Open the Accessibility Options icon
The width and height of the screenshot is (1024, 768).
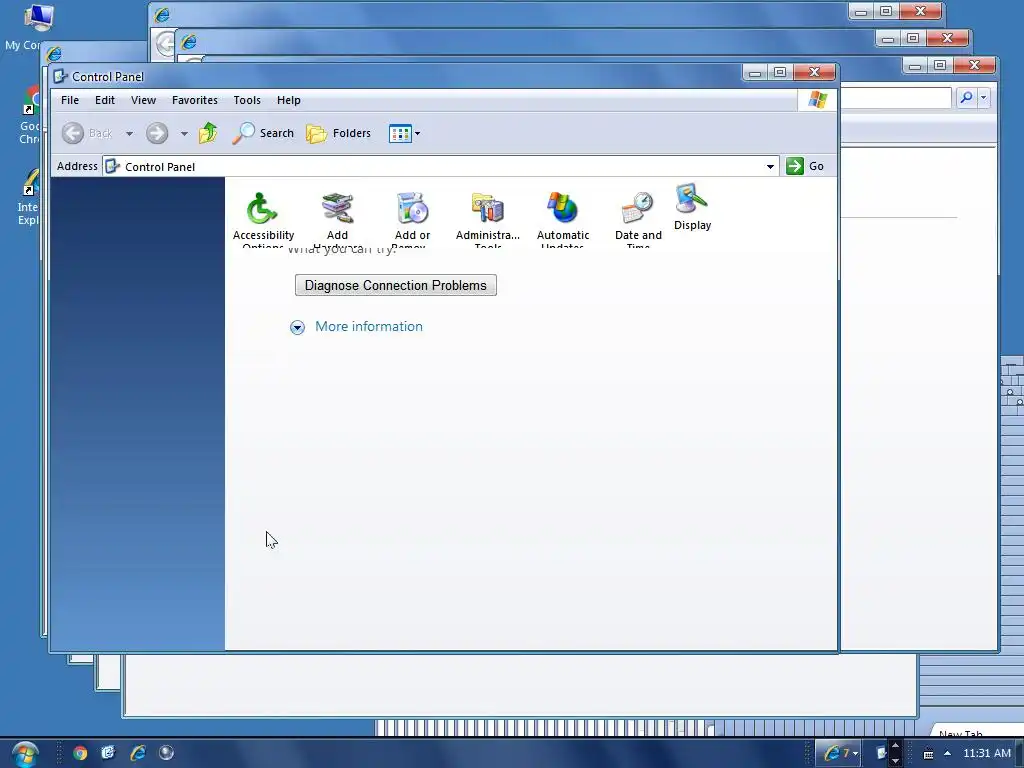(263, 219)
